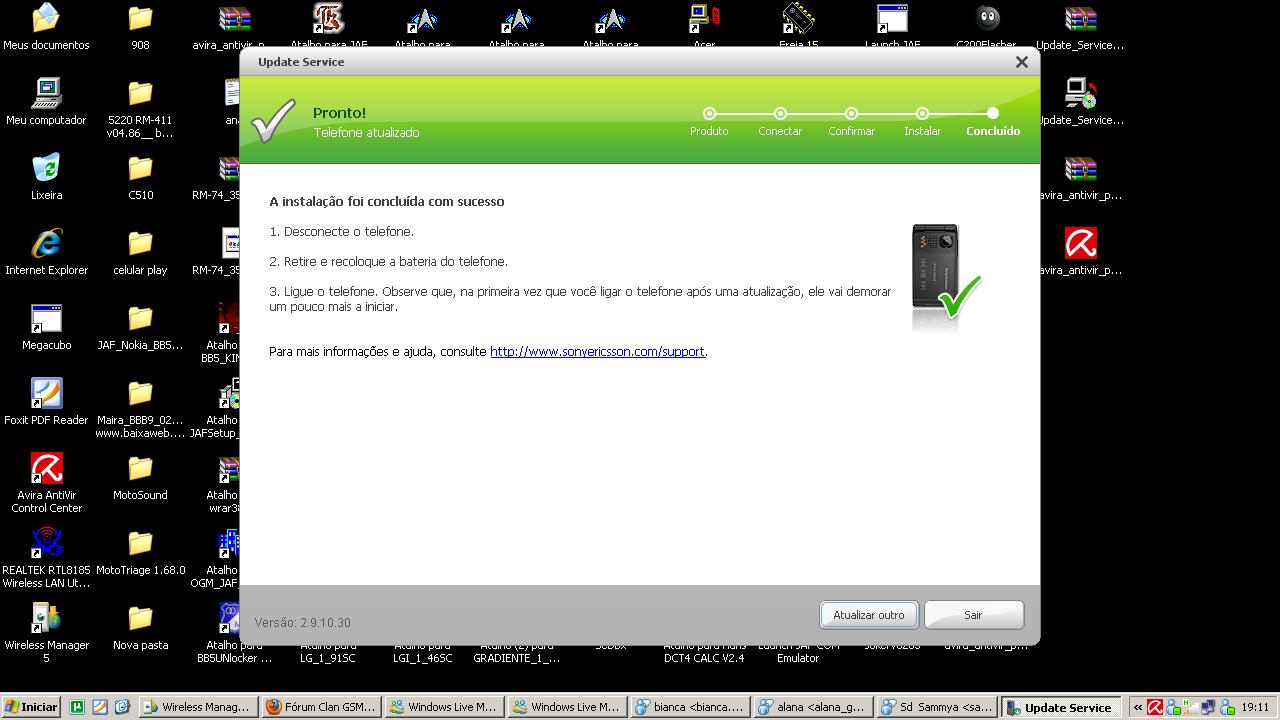Screen dimensions: 1280x720
Task: Click the Instalar step marker
Action: pos(922,114)
